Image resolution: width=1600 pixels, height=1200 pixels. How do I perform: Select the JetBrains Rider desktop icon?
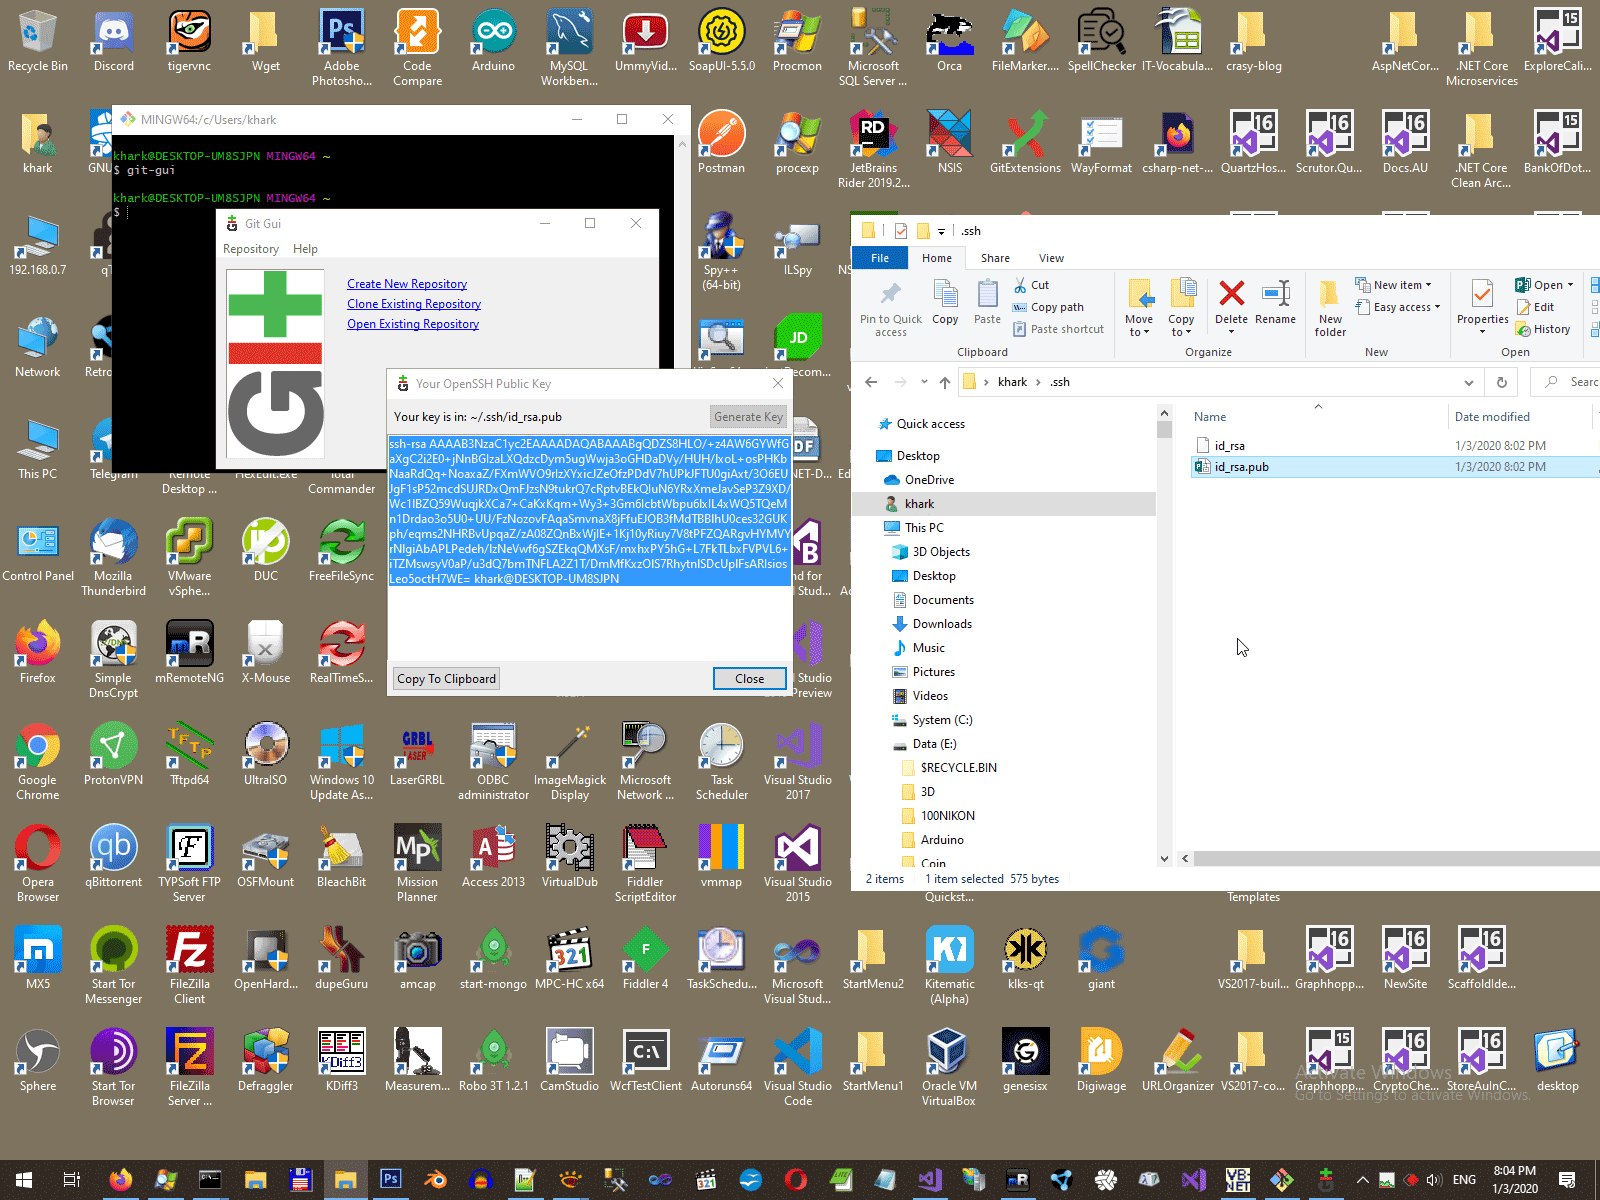coord(873,149)
